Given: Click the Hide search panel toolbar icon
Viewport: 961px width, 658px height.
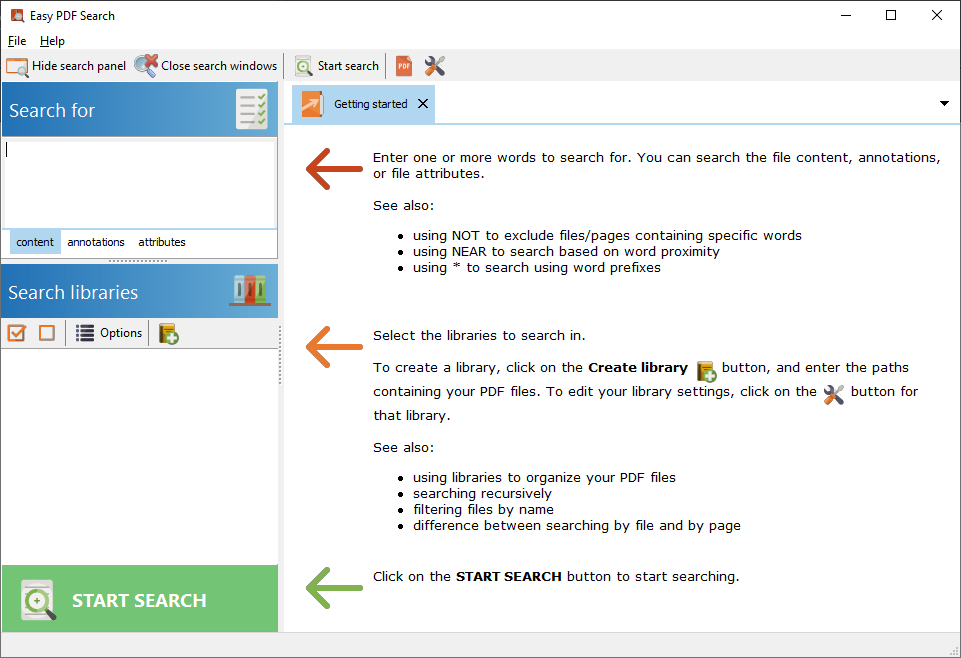Looking at the screenshot, I should (17, 66).
